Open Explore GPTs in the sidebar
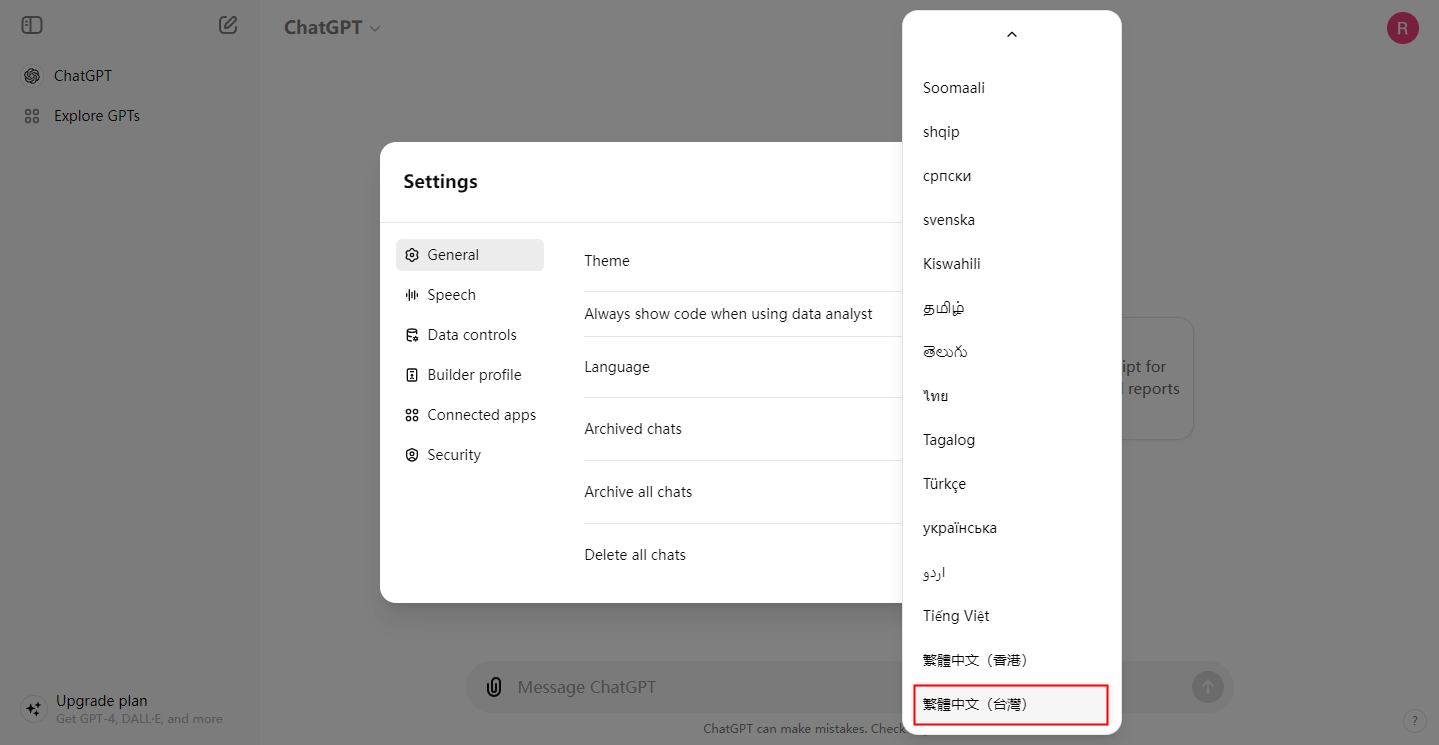This screenshot has width=1439, height=745. click(130, 116)
